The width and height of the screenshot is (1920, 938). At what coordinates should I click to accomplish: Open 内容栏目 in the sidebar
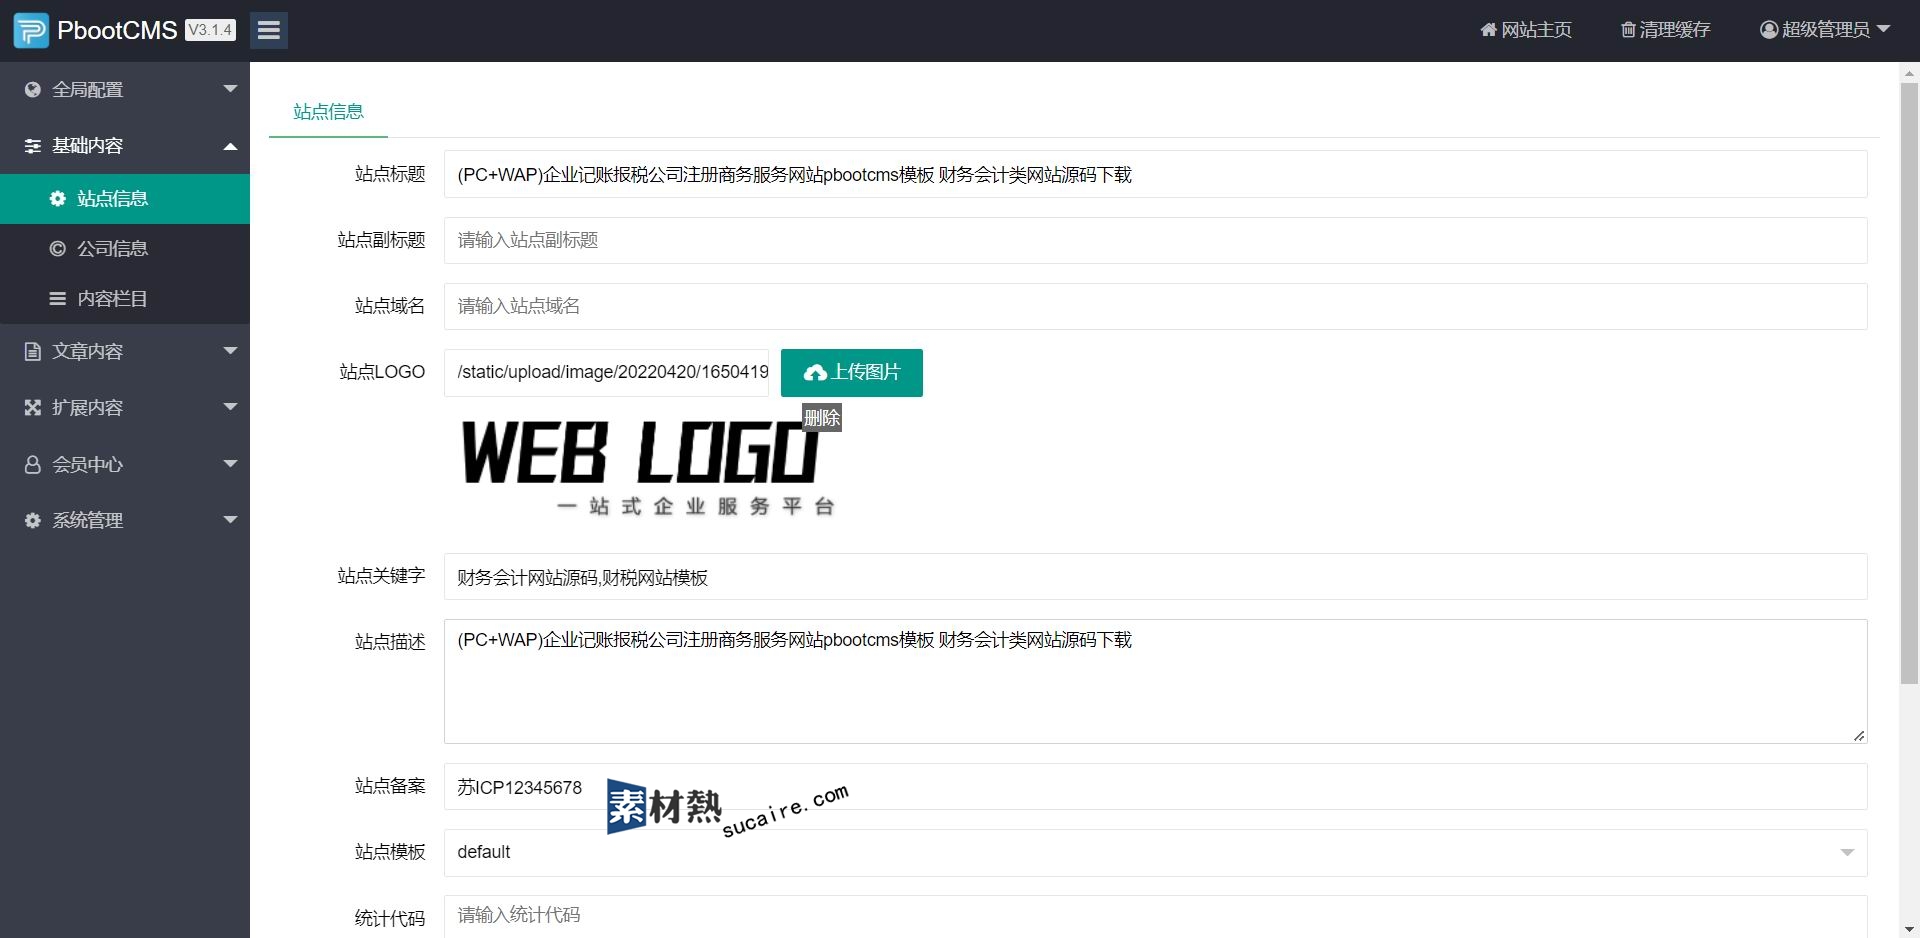pos(112,299)
